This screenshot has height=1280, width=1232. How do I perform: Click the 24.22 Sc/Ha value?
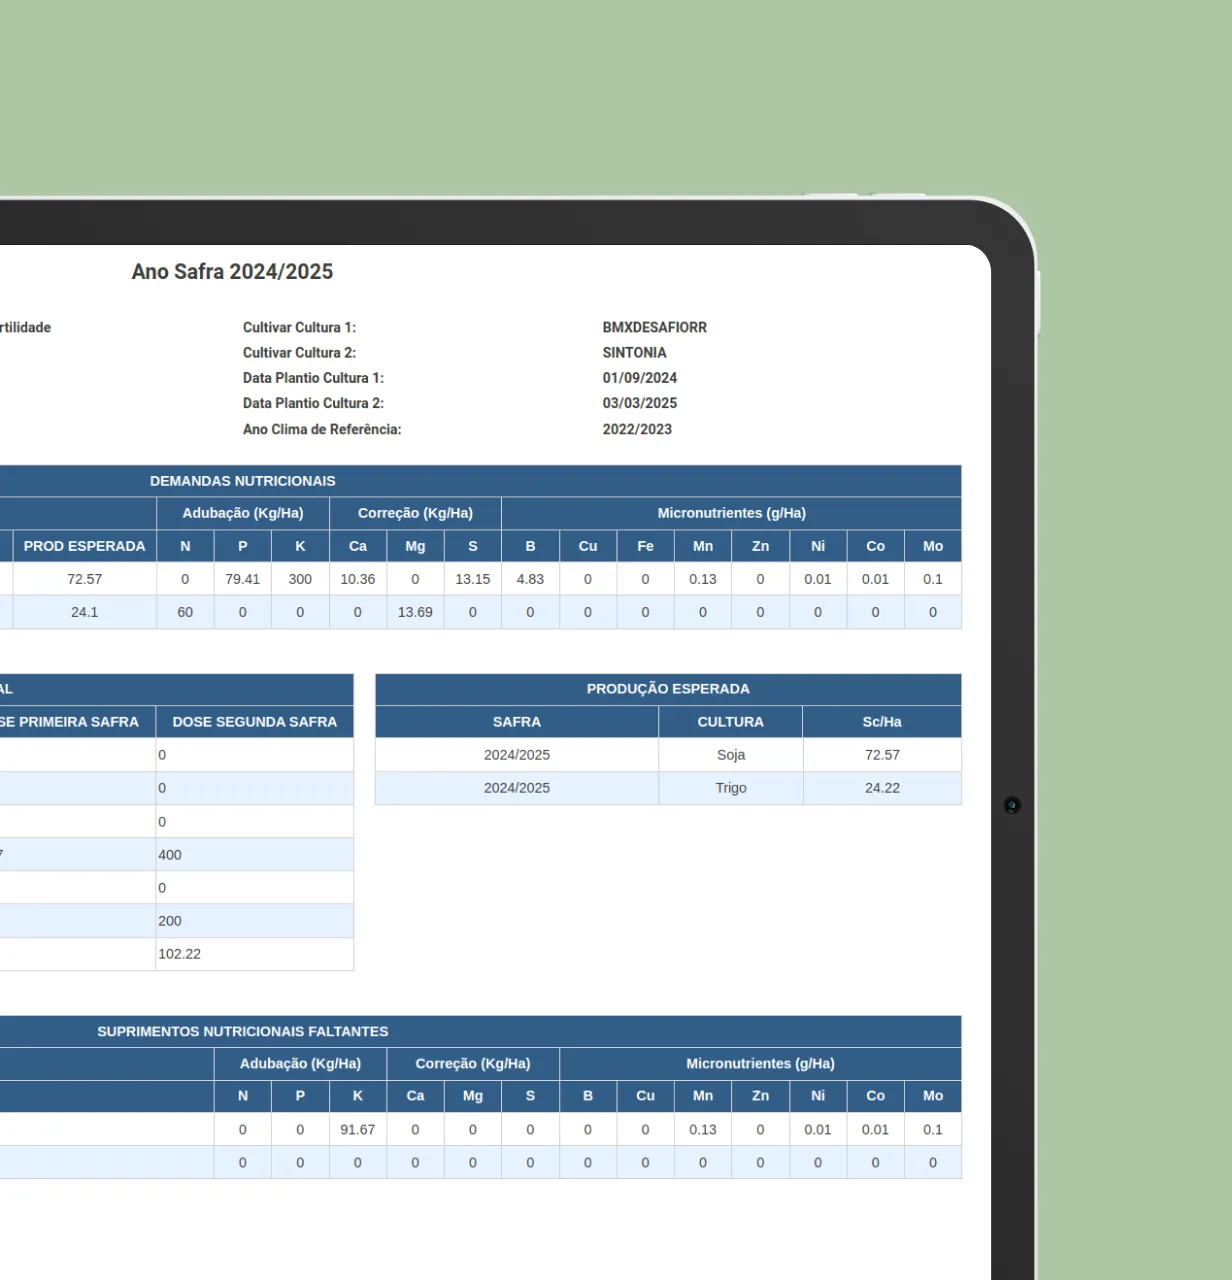coord(881,788)
